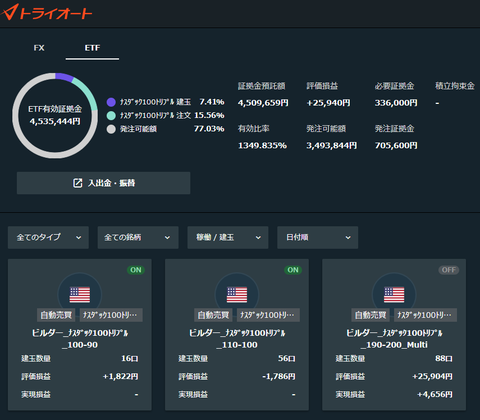Click US flag icon on _190-200_Multi card

point(394,295)
